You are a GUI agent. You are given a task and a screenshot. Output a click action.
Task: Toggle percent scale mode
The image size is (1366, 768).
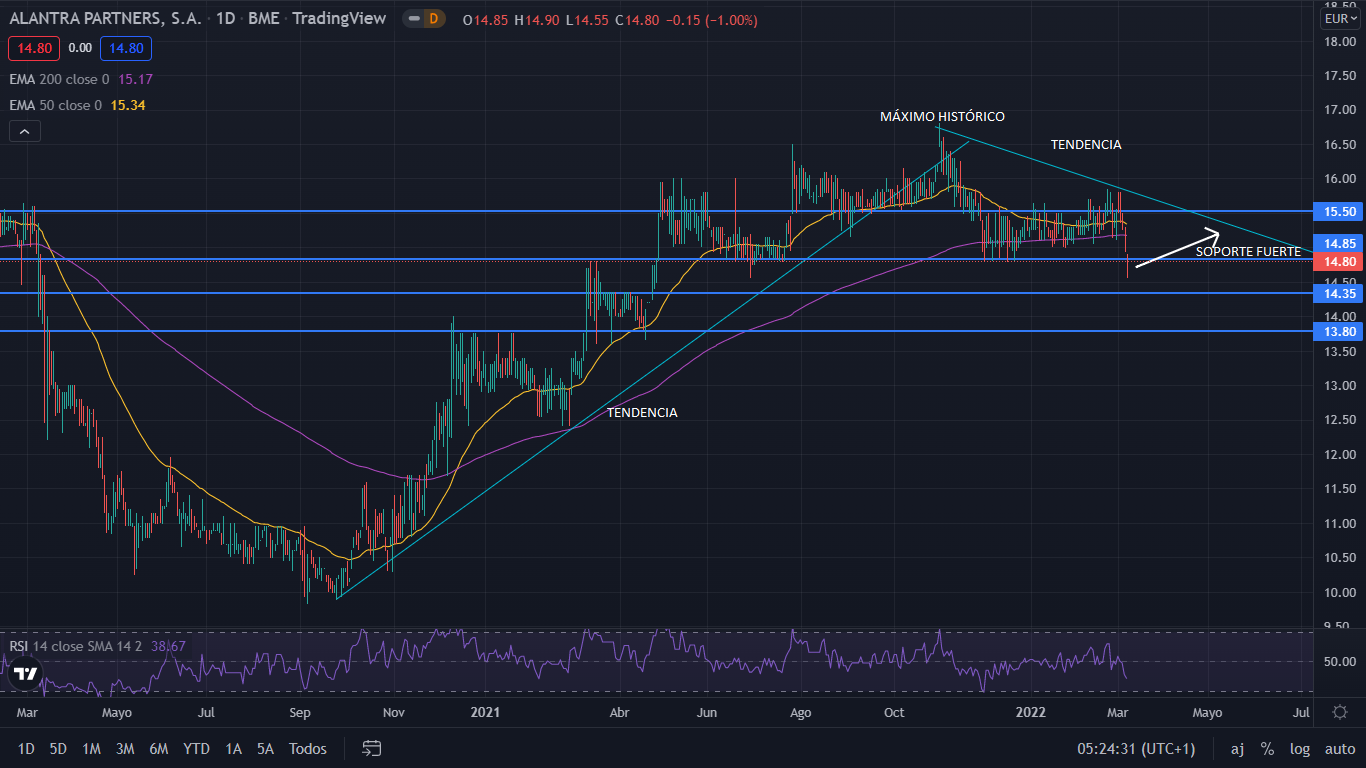pos(1267,748)
